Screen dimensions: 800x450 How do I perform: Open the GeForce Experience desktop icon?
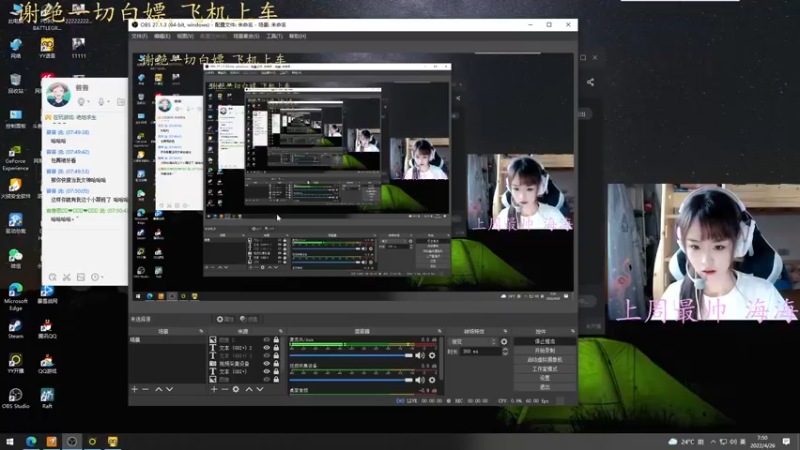tap(15, 158)
